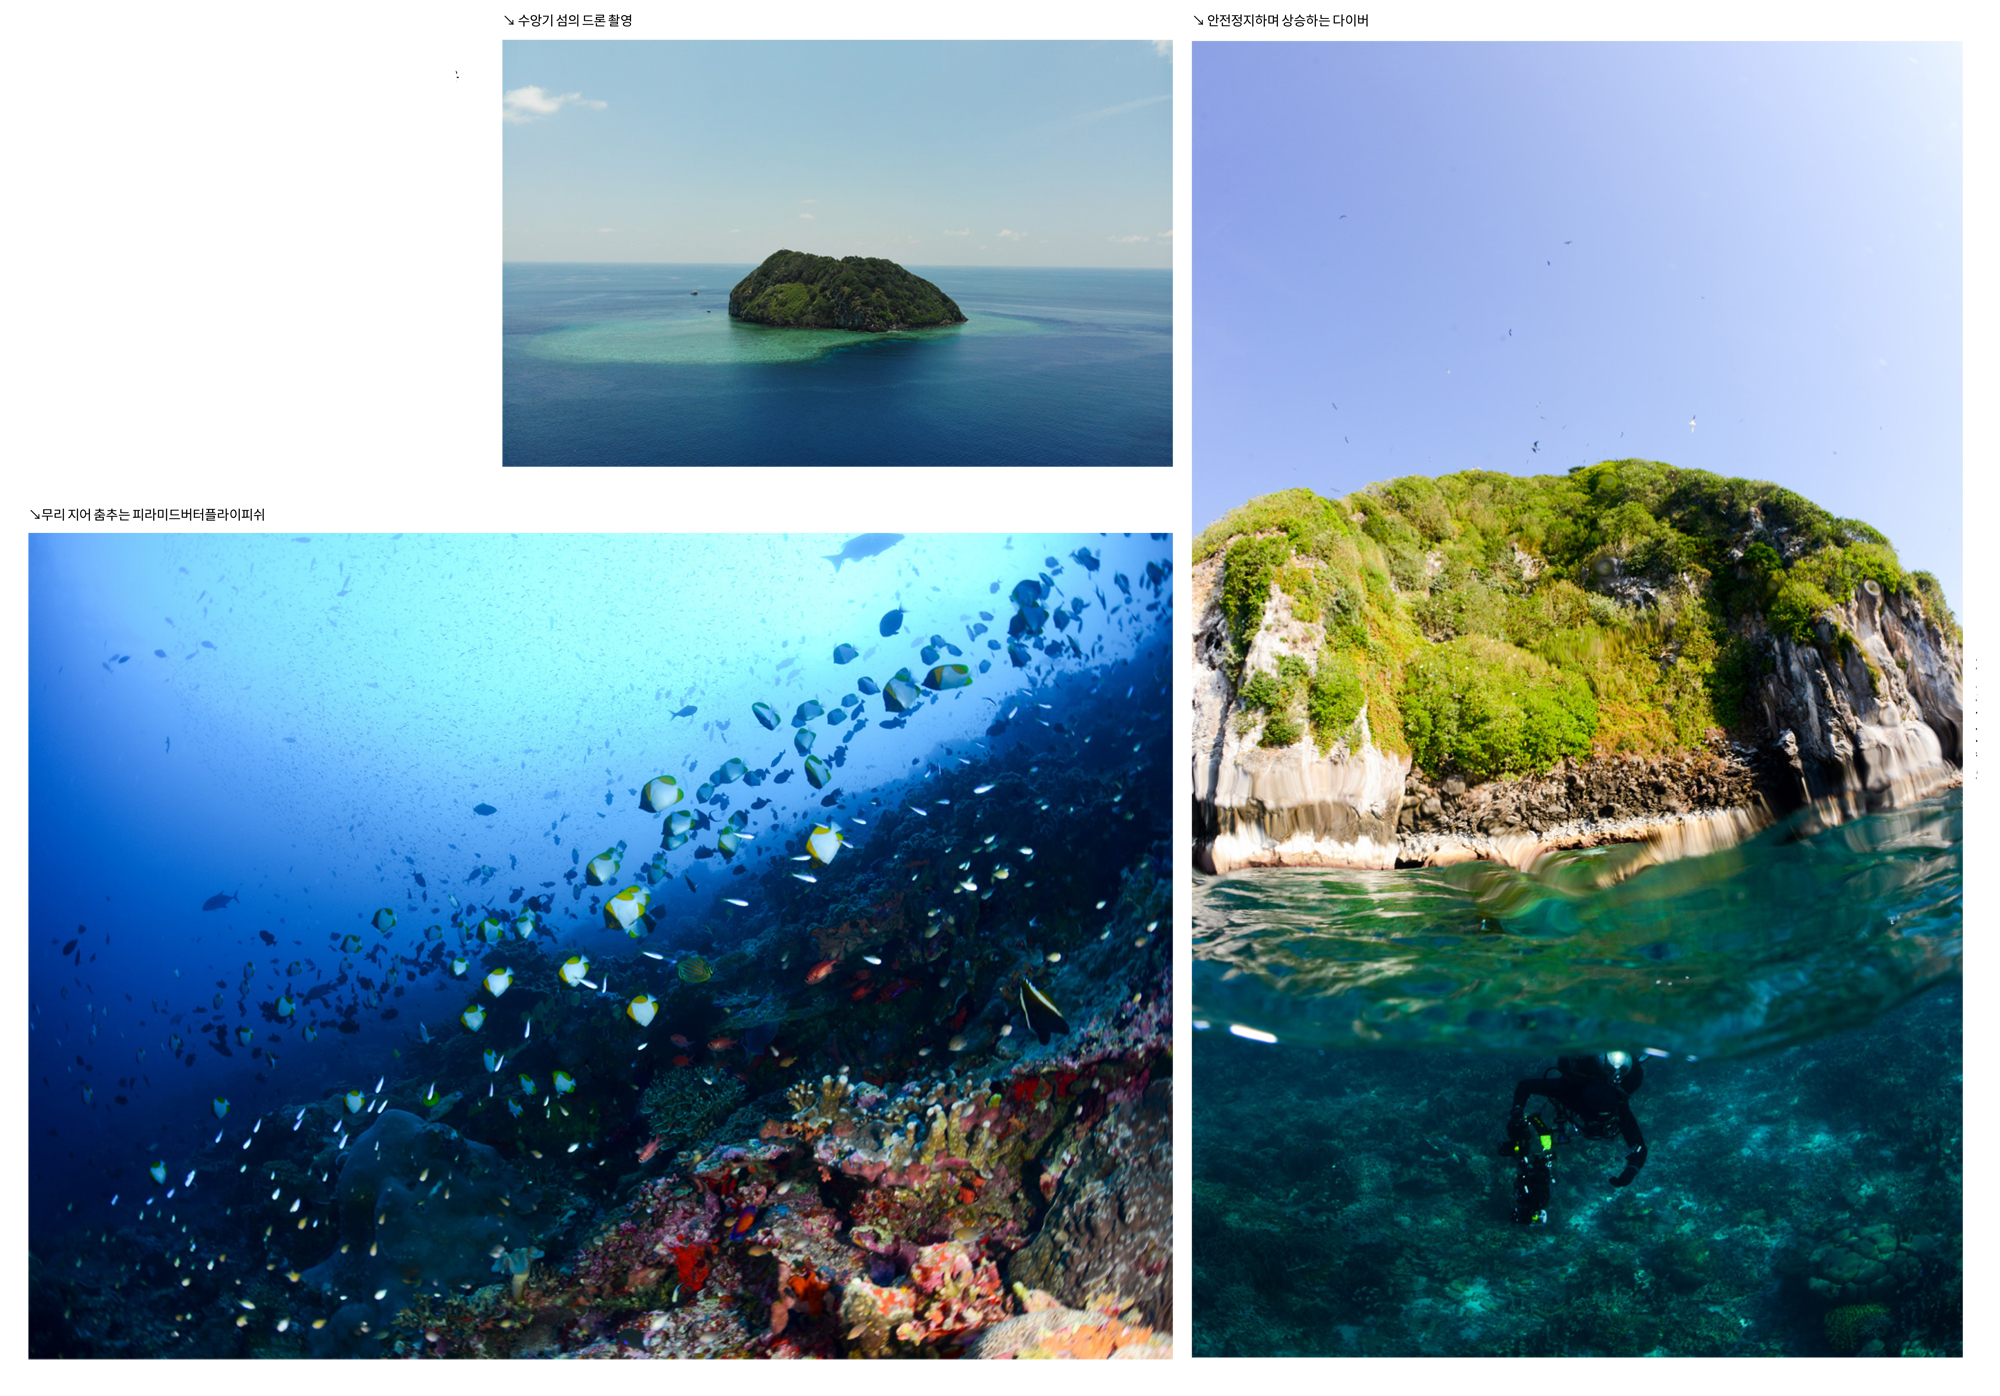Click the arrow before the drone photo caption
The height and width of the screenshot is (1396, 2000).
pos(509,21)
